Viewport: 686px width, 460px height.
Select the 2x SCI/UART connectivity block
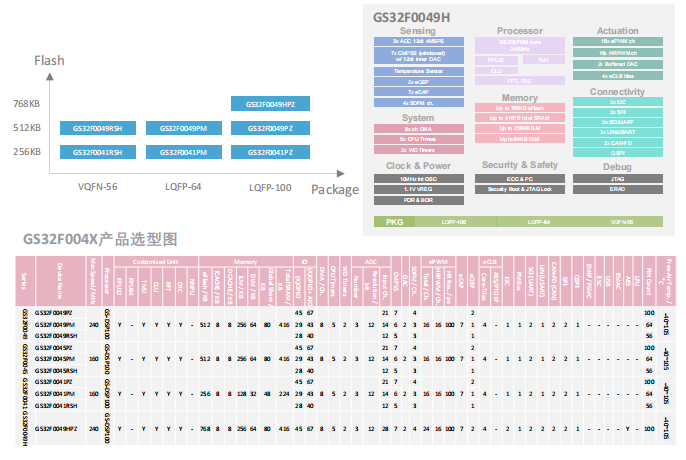618,122
